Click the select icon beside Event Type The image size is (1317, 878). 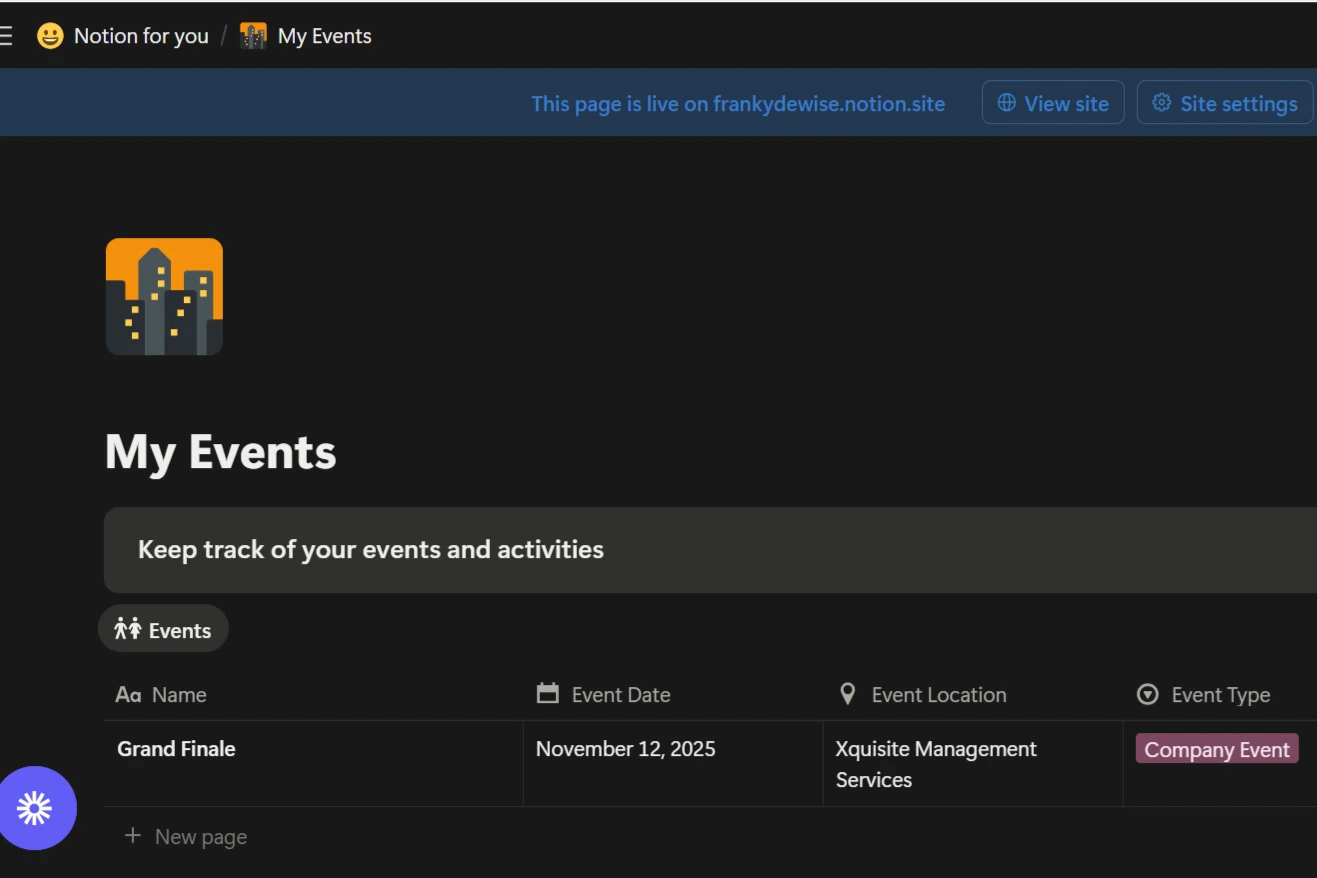click(x=1148, y=694)
